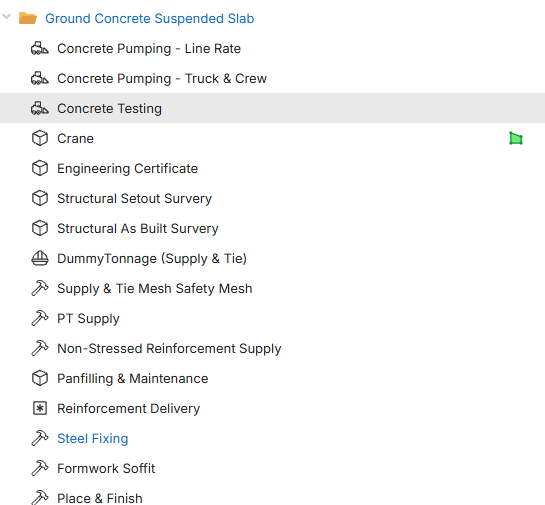This screenshot has width=545, height=505.
Task: Open the Steel Fixing link
Action: 92,439
